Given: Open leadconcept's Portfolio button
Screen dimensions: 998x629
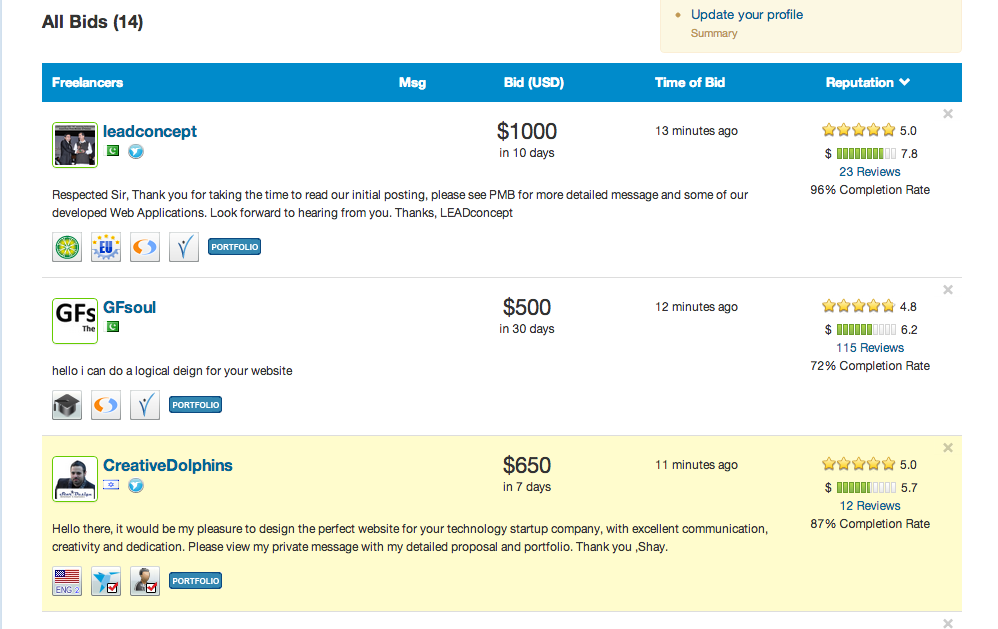Looking at the screenshot, I should tap(234, 247).
